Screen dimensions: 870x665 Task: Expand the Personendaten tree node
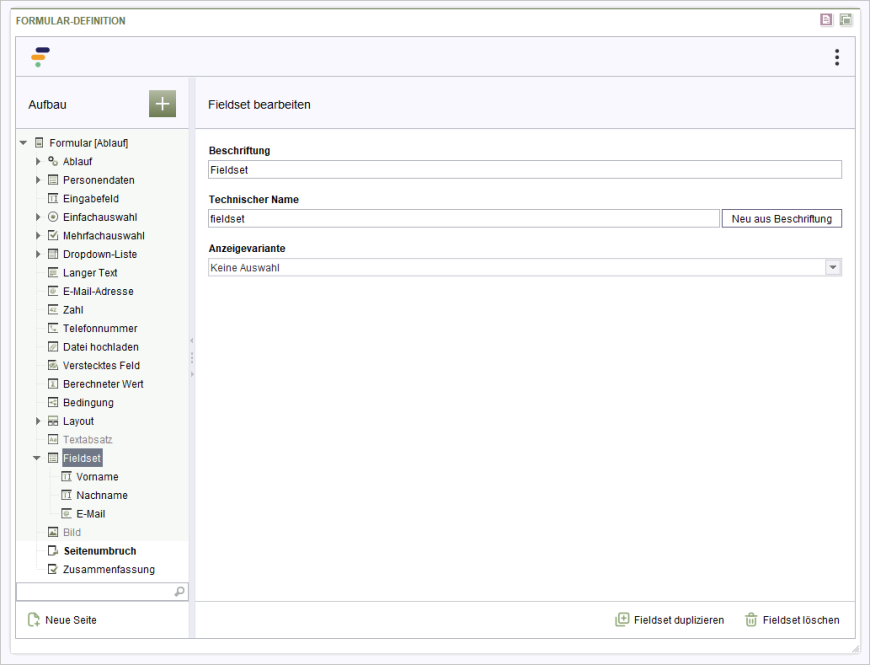click(39, 180)
